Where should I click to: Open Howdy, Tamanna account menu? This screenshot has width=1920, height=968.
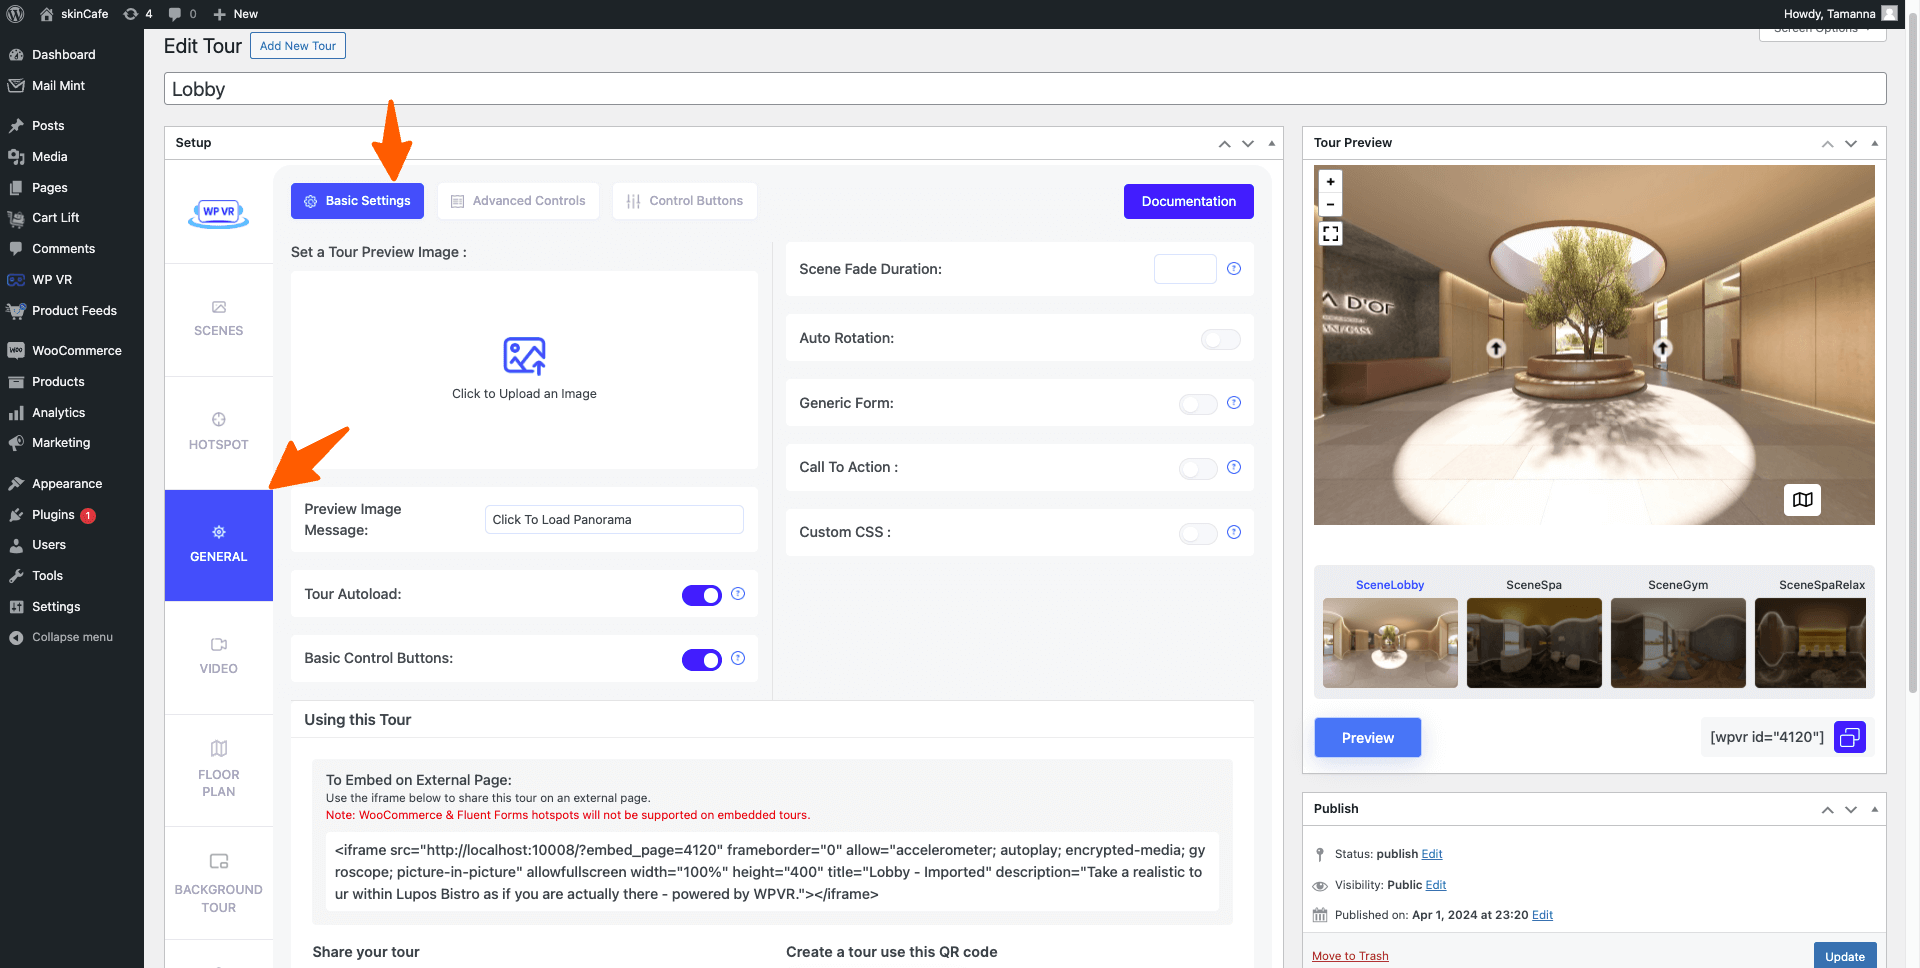point(1840,14)
